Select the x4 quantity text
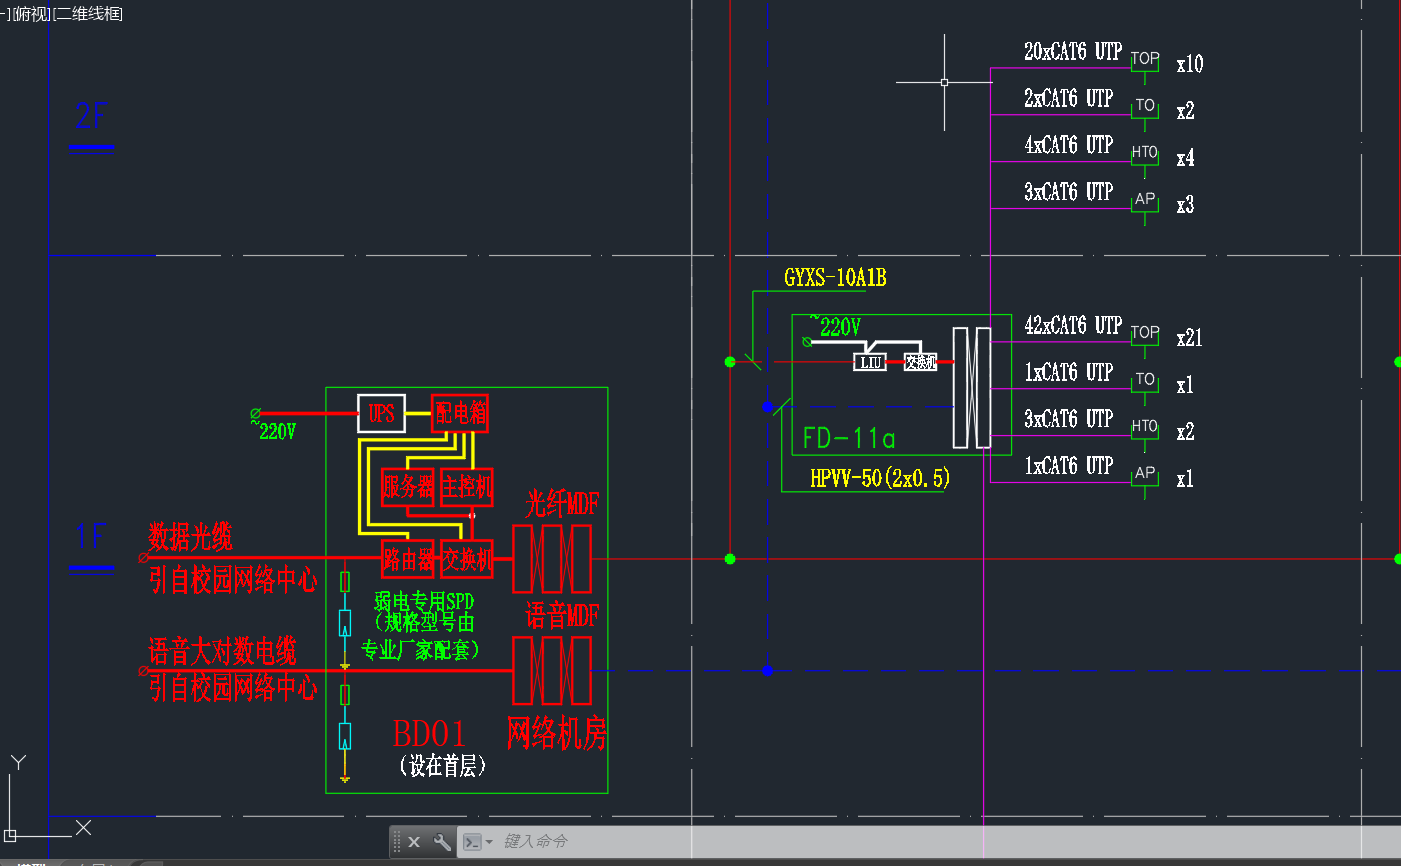This screenshot has width=1401, height=866. point(1185,158)
